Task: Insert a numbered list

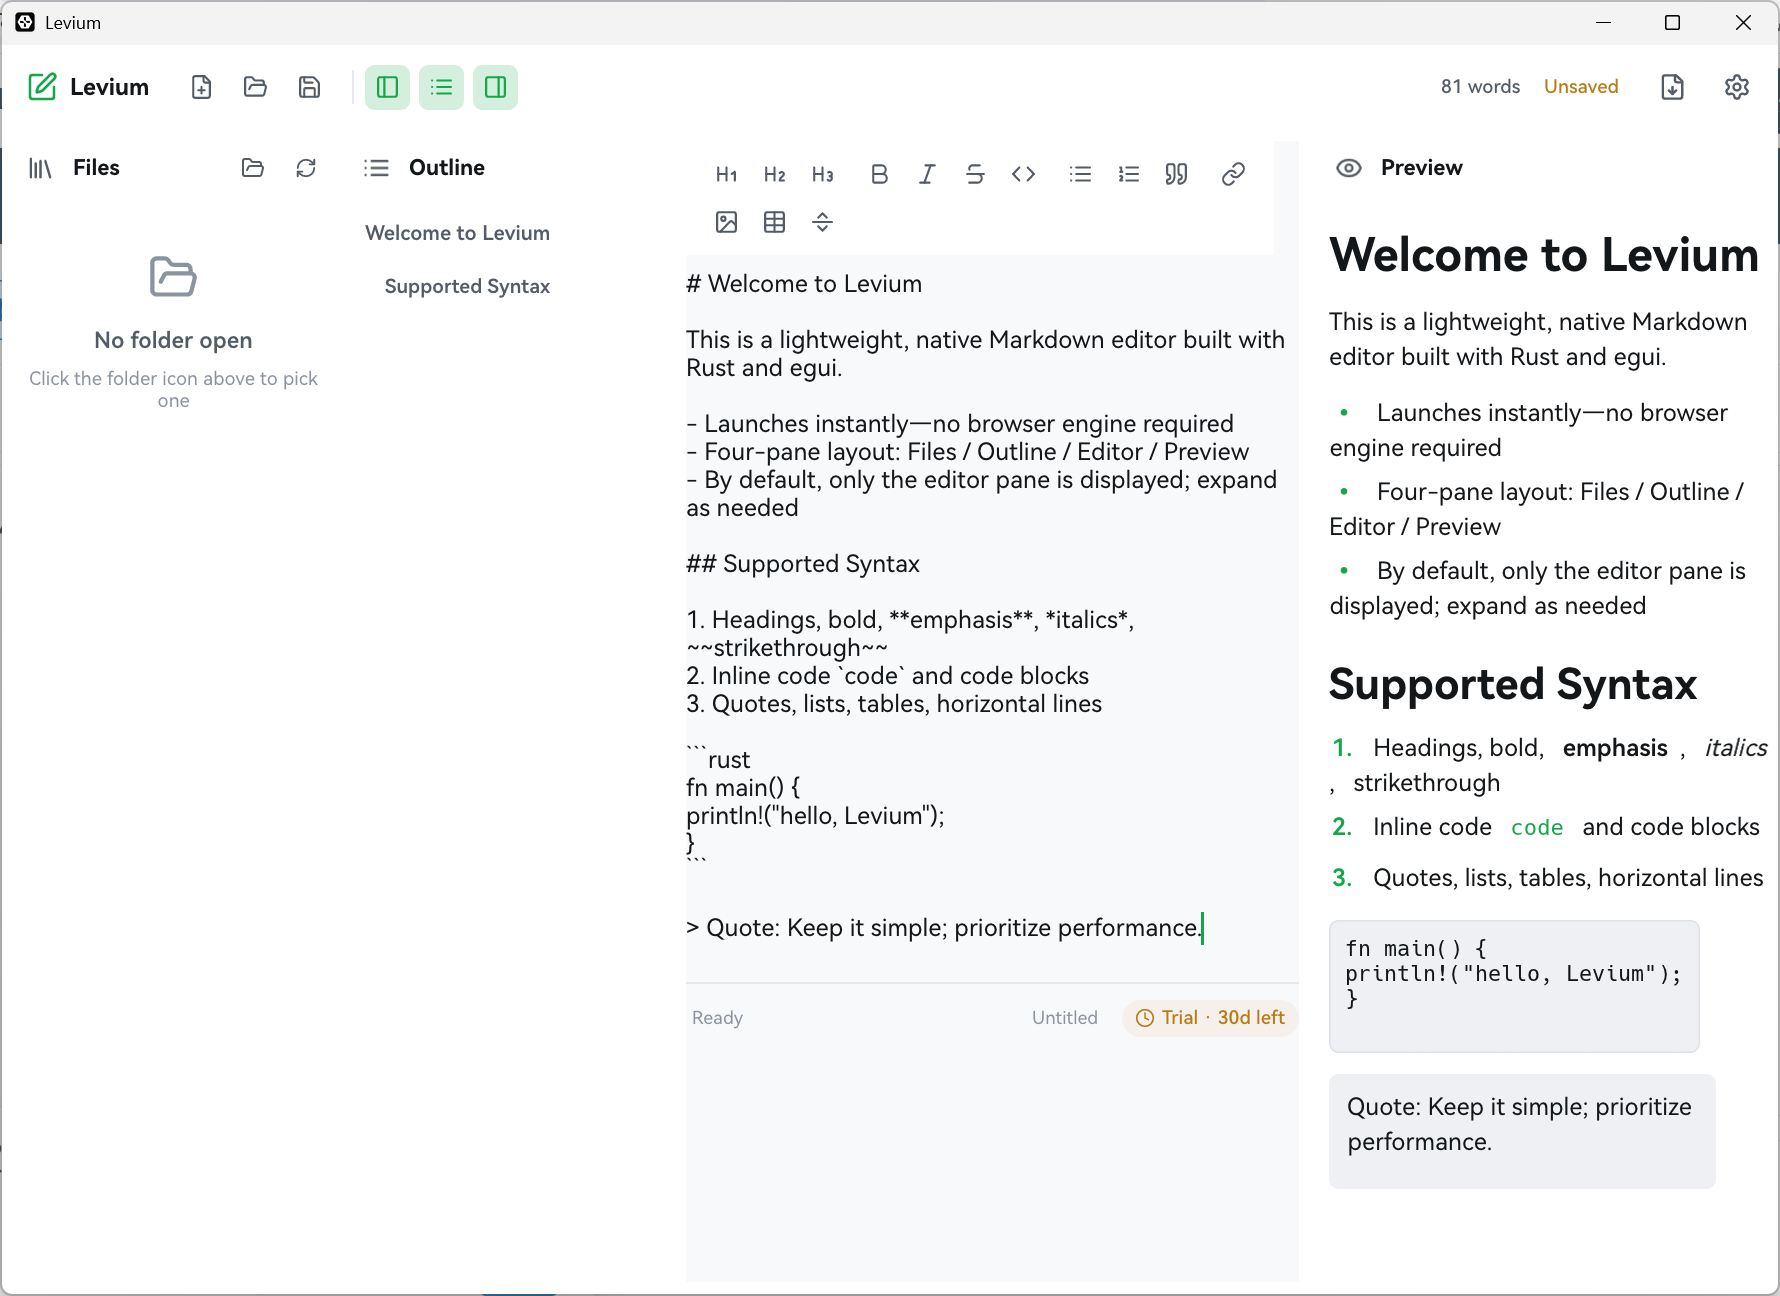Action: tap(1129, 175)
